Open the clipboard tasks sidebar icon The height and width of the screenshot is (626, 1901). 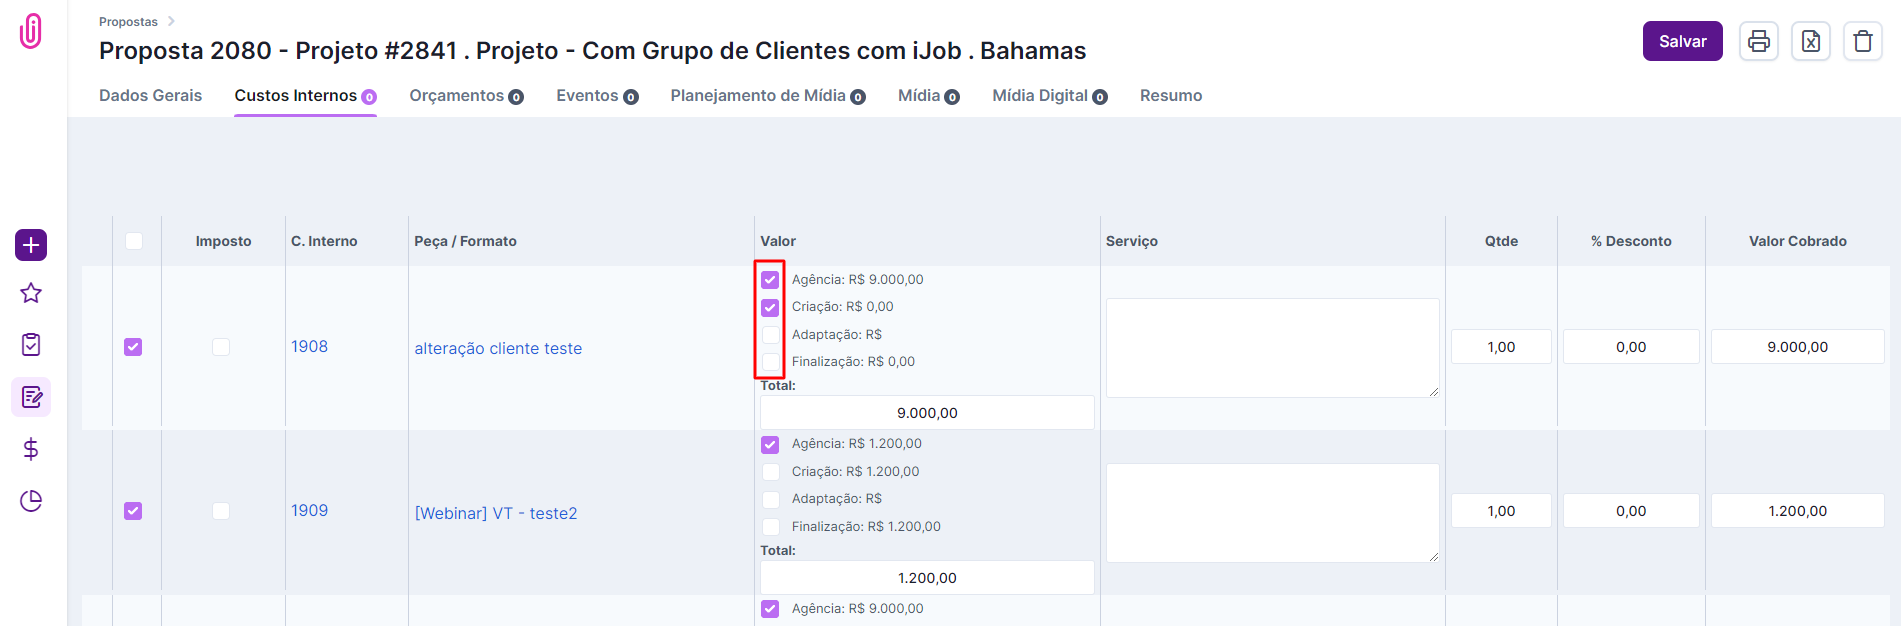pos(31,345)
